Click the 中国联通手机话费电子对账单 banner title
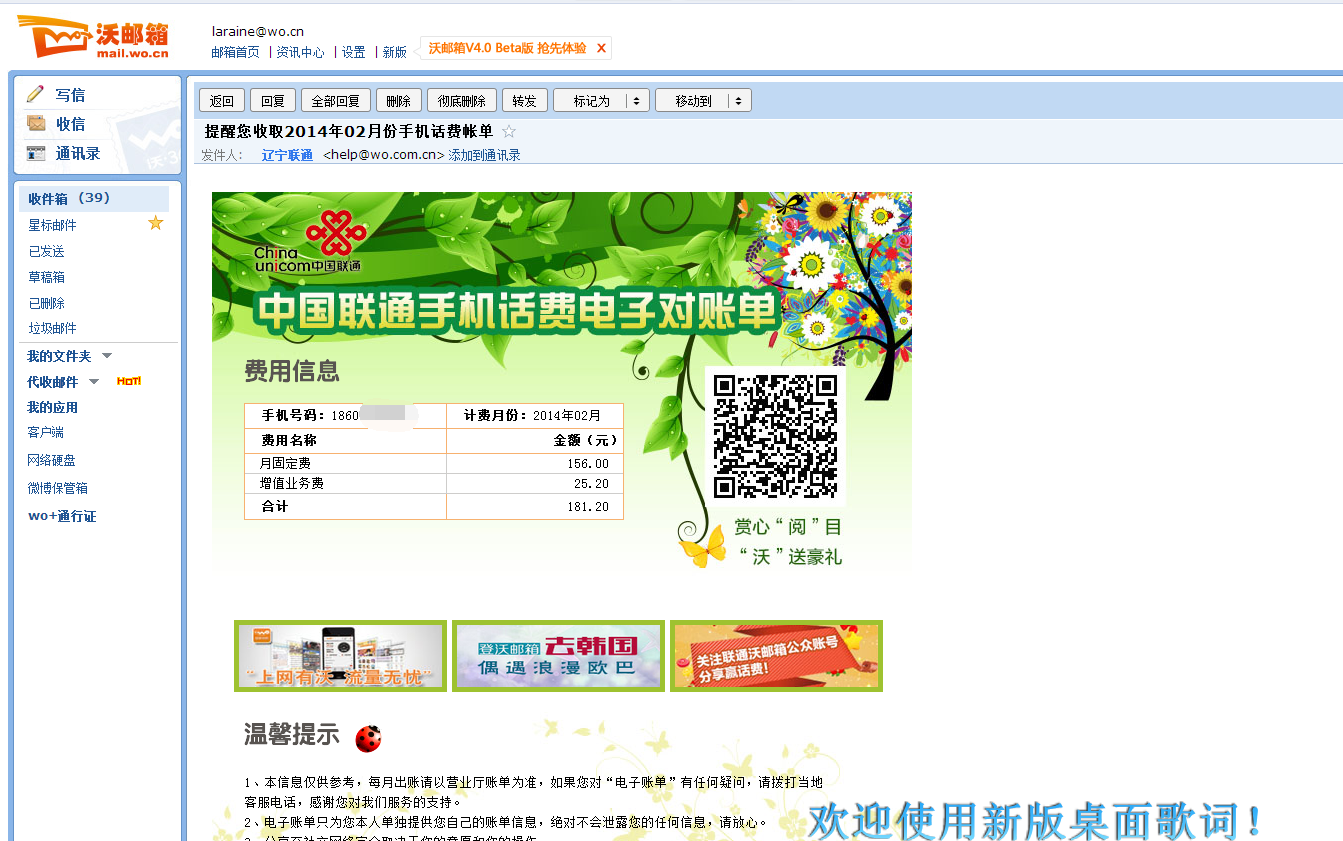 tap(516, 312)
